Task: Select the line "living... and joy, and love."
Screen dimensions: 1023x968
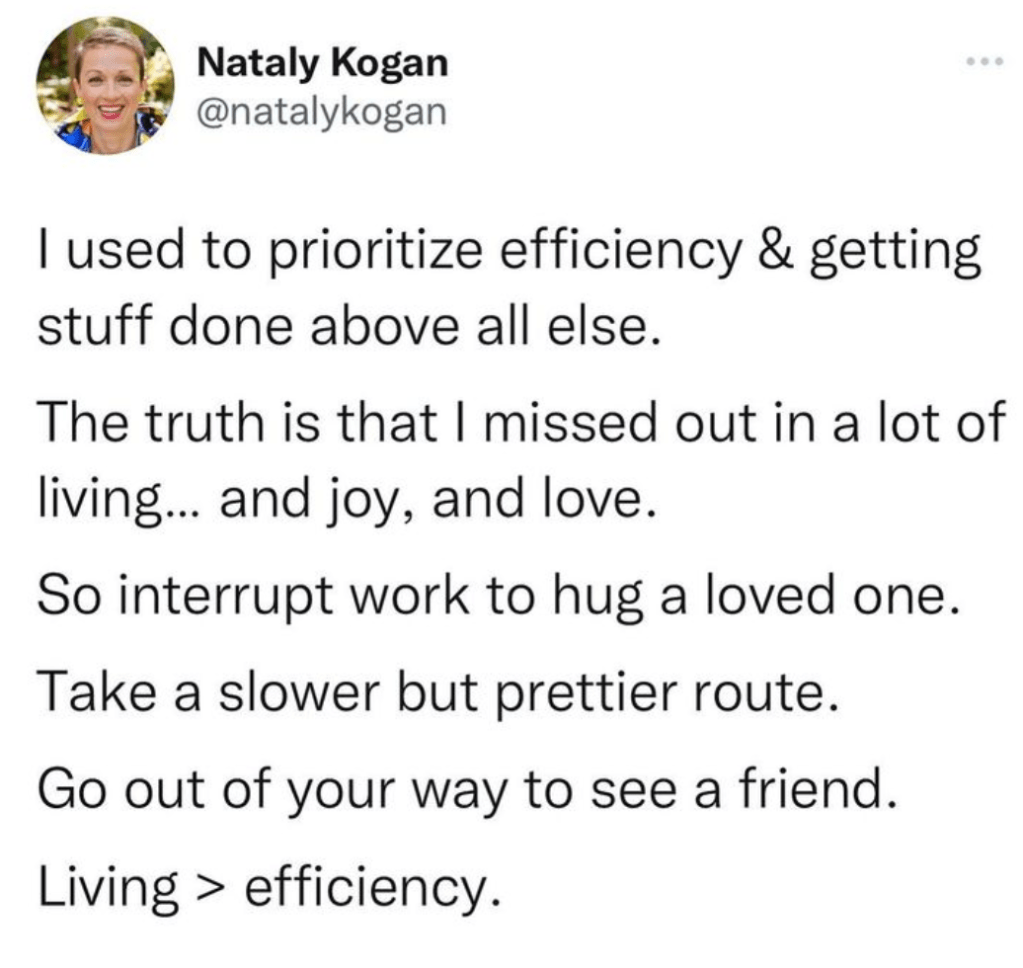Action: 346,496
